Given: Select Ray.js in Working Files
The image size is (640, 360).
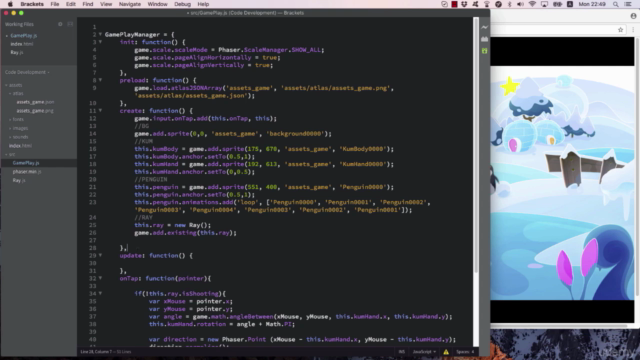Looking at the screenshot, I should (17, 53).
